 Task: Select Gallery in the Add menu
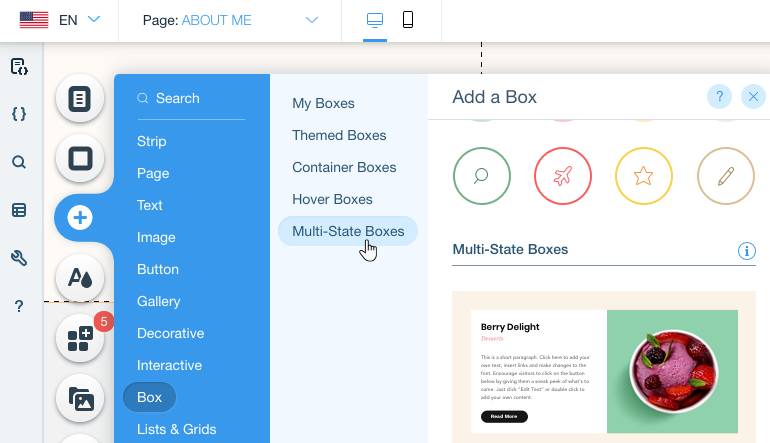click(159, 301)
